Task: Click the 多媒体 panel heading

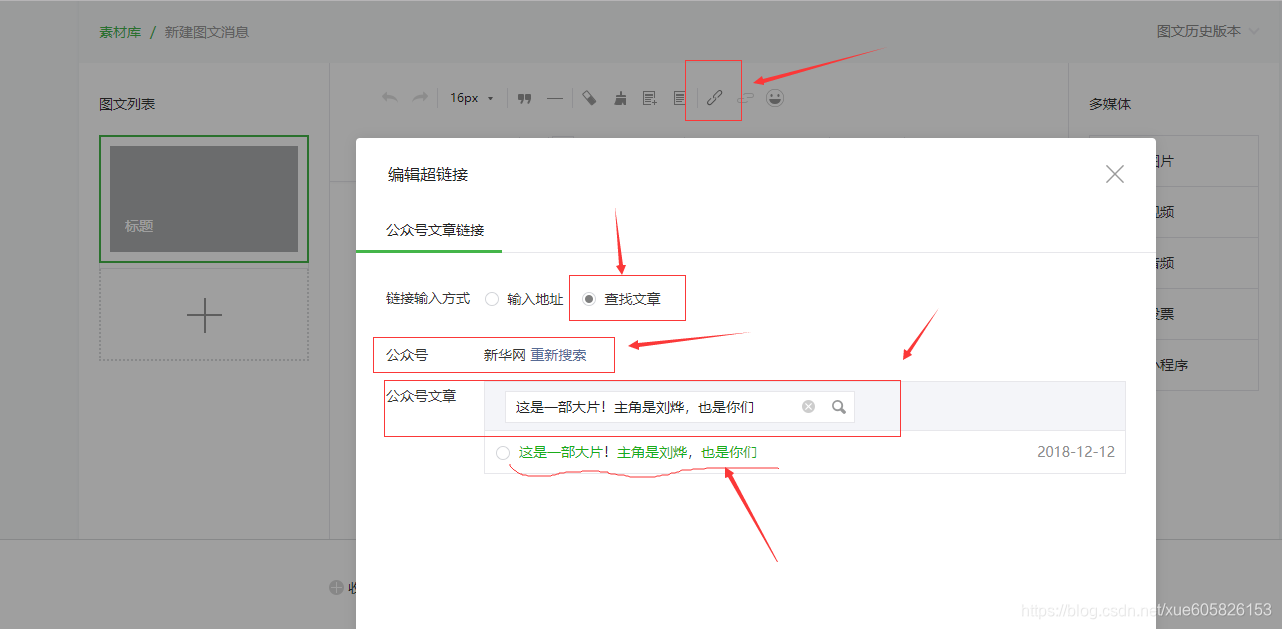Action: point(1110,104)
